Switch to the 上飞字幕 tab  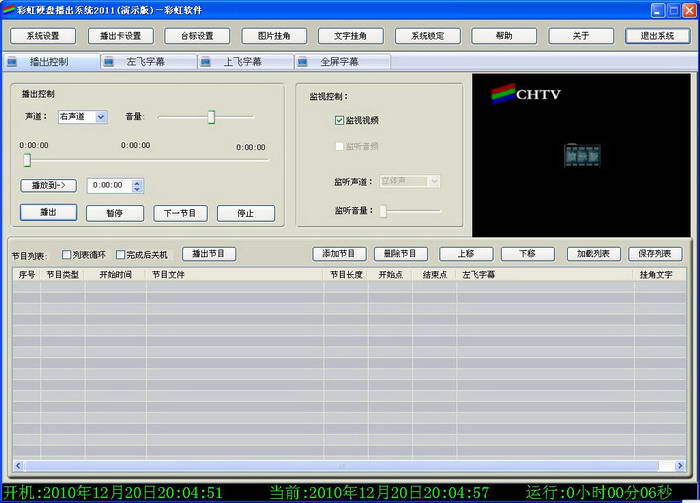[246, 62]
